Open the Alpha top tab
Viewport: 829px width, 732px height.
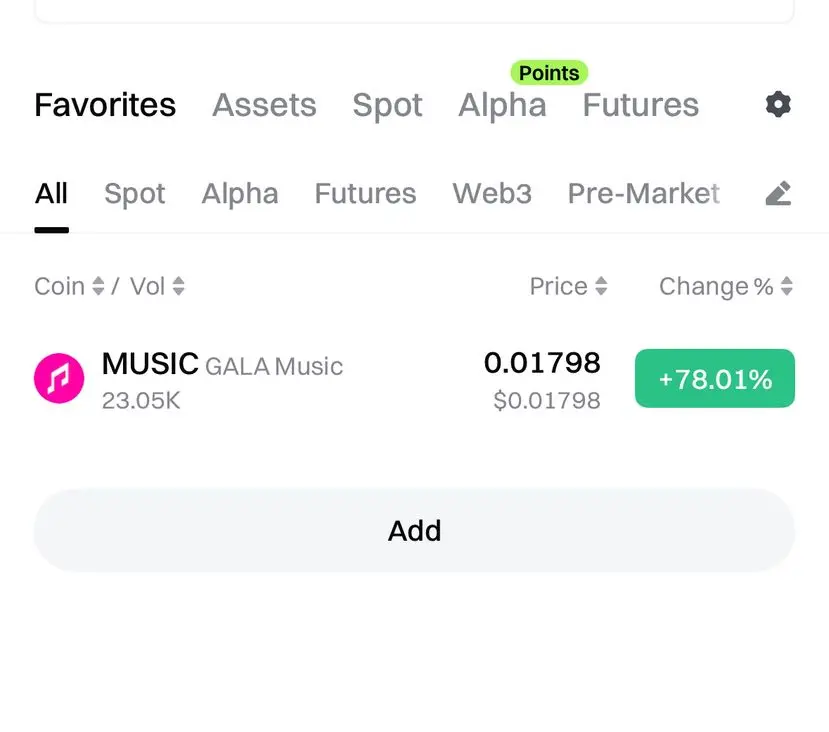tap(502, 105)
